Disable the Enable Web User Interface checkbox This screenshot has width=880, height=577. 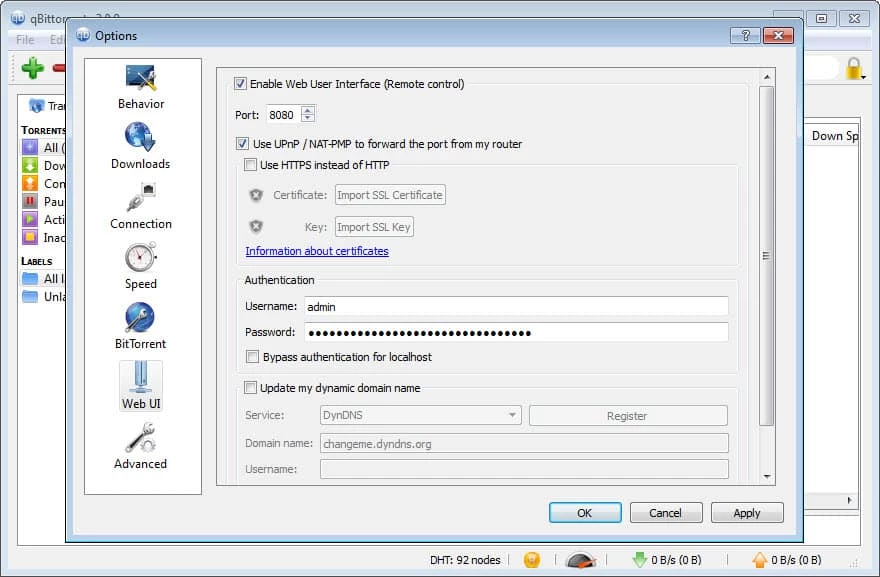click(x=240, y=84)
